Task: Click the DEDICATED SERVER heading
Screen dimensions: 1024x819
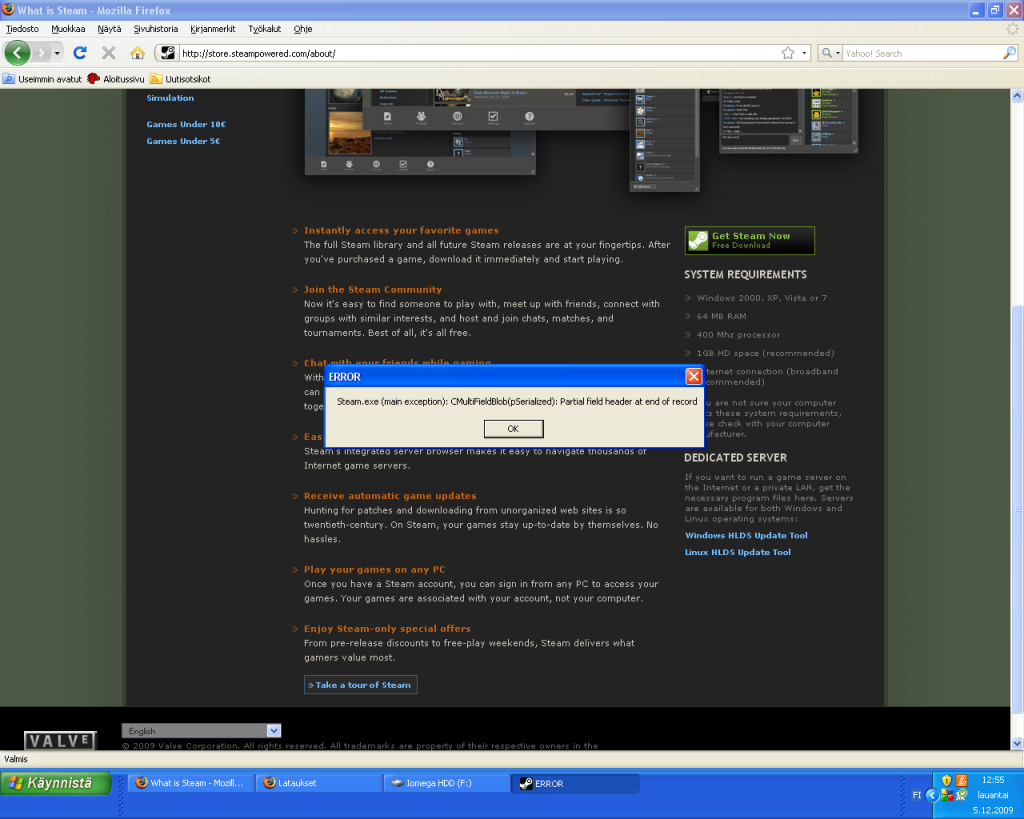Action: pyautogui.click(x=735, y=458)
